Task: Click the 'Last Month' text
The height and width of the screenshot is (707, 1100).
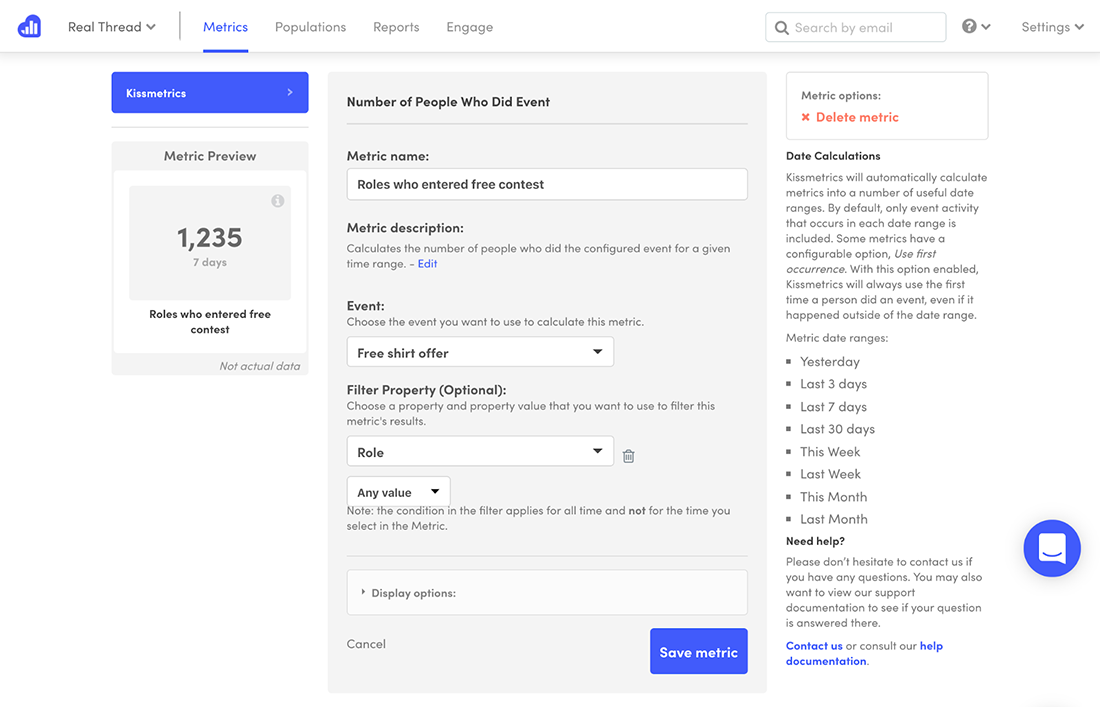Action: (x=834, y=519)
